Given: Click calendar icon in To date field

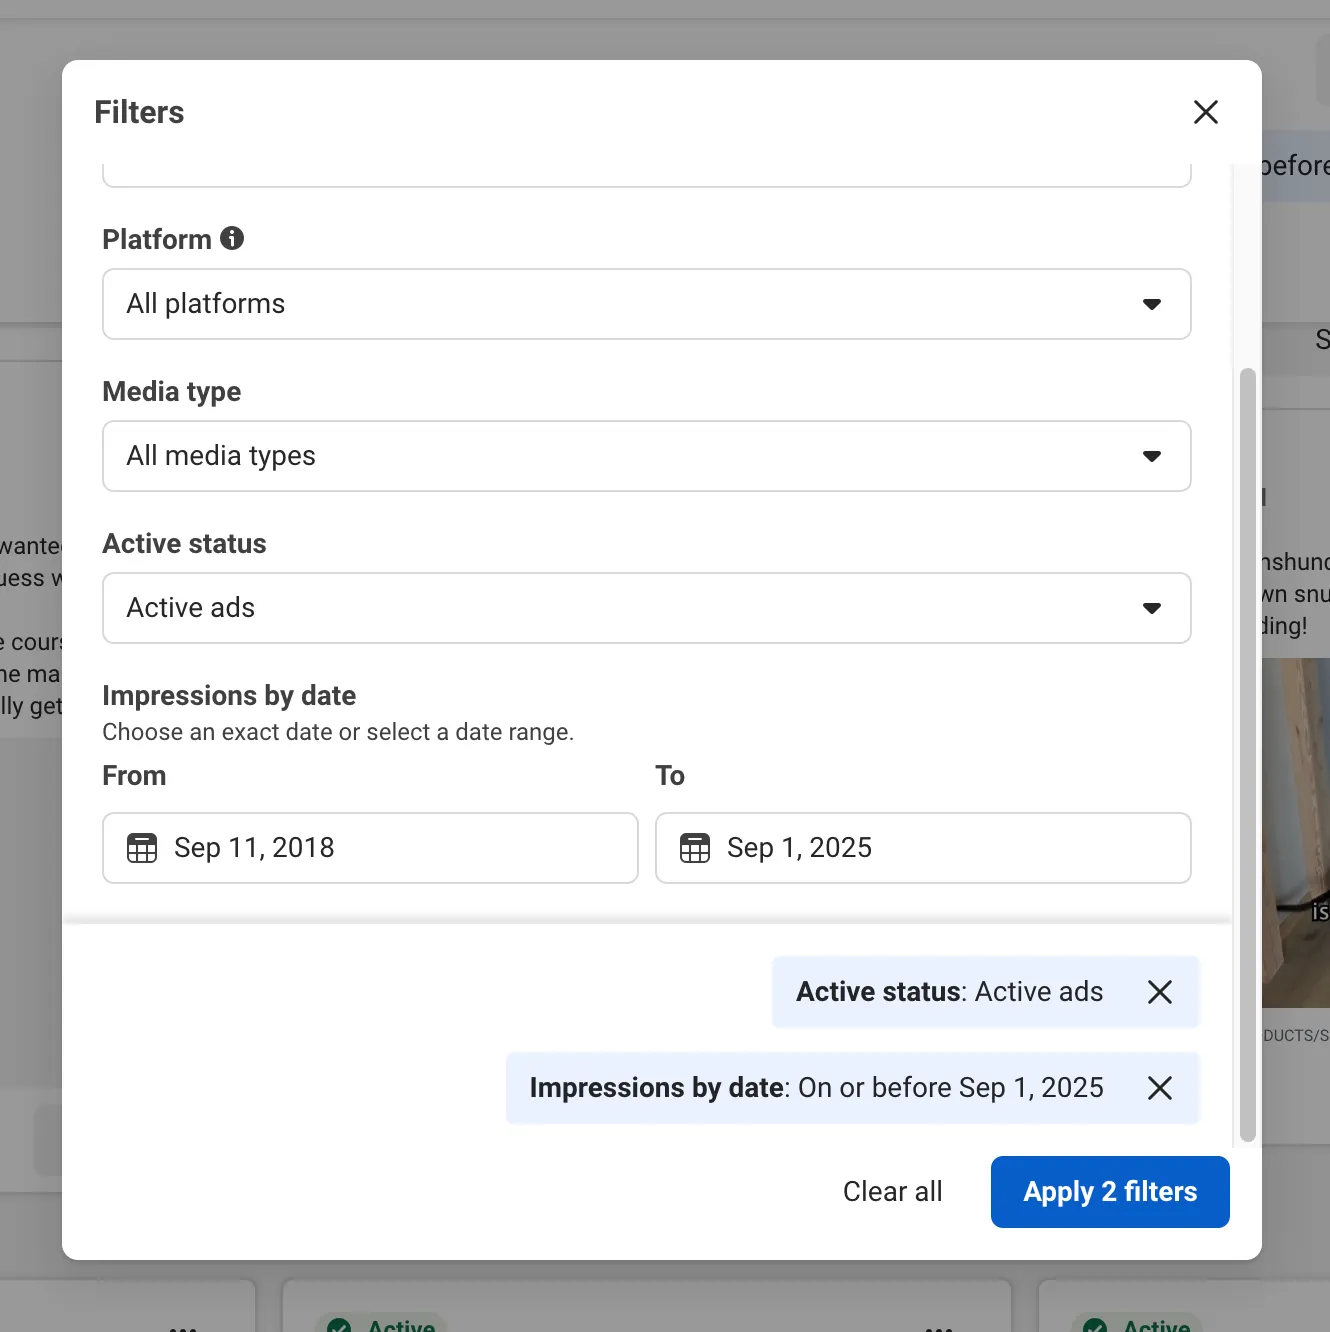Looking at the screenshot, I should (695, 848).
